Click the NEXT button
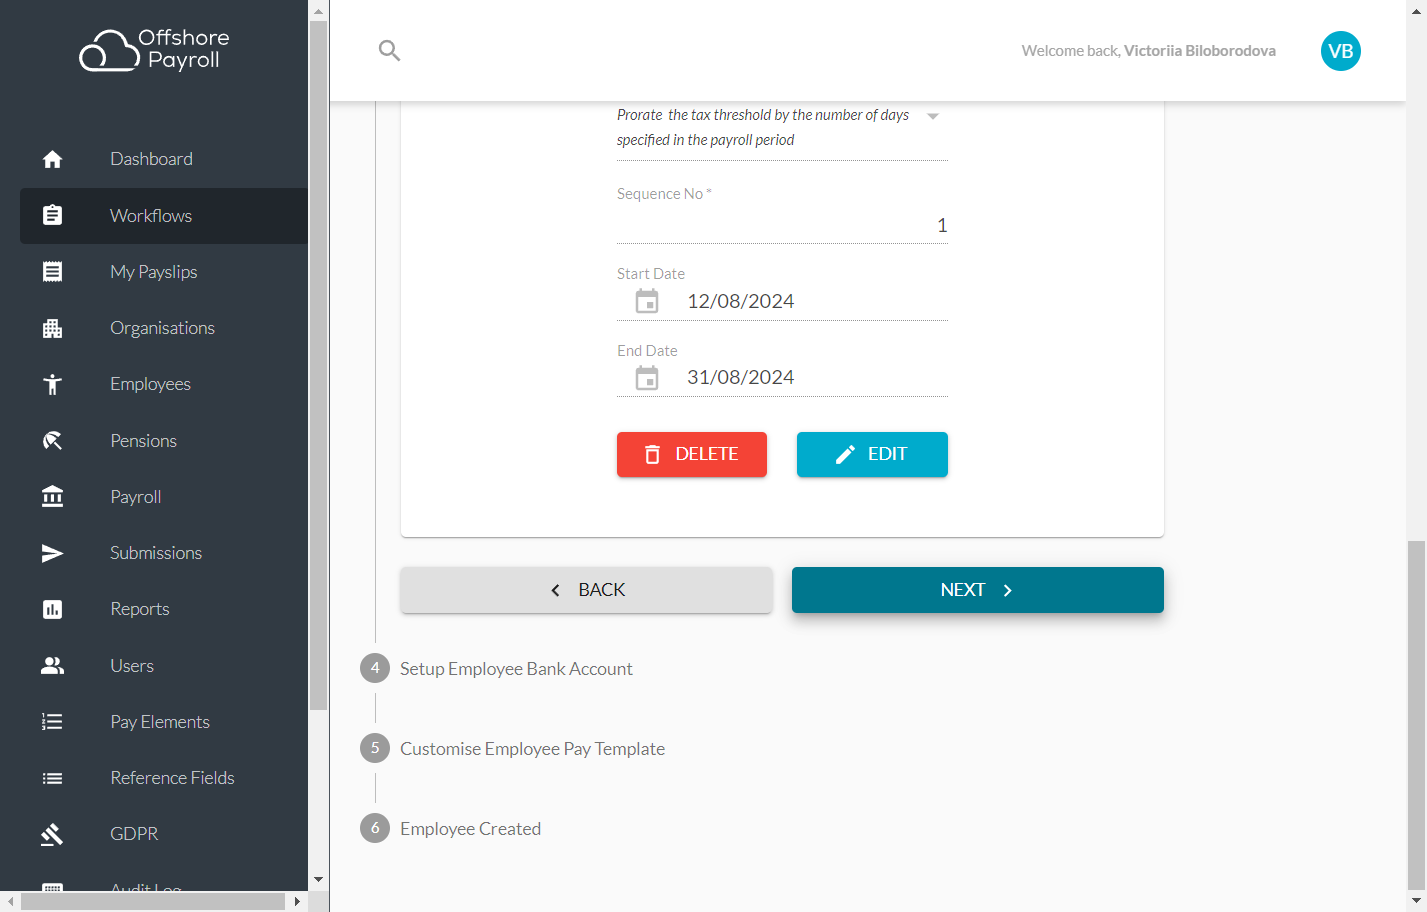 (978, 590)
